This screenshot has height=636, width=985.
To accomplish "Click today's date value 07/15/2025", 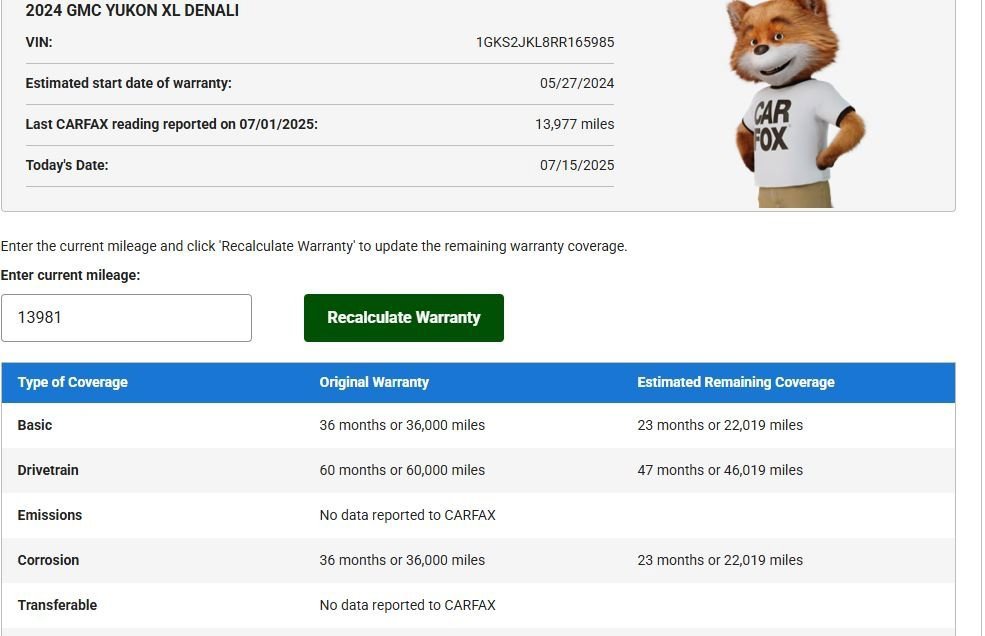I will pyautogui.click(x=577, y=166).
